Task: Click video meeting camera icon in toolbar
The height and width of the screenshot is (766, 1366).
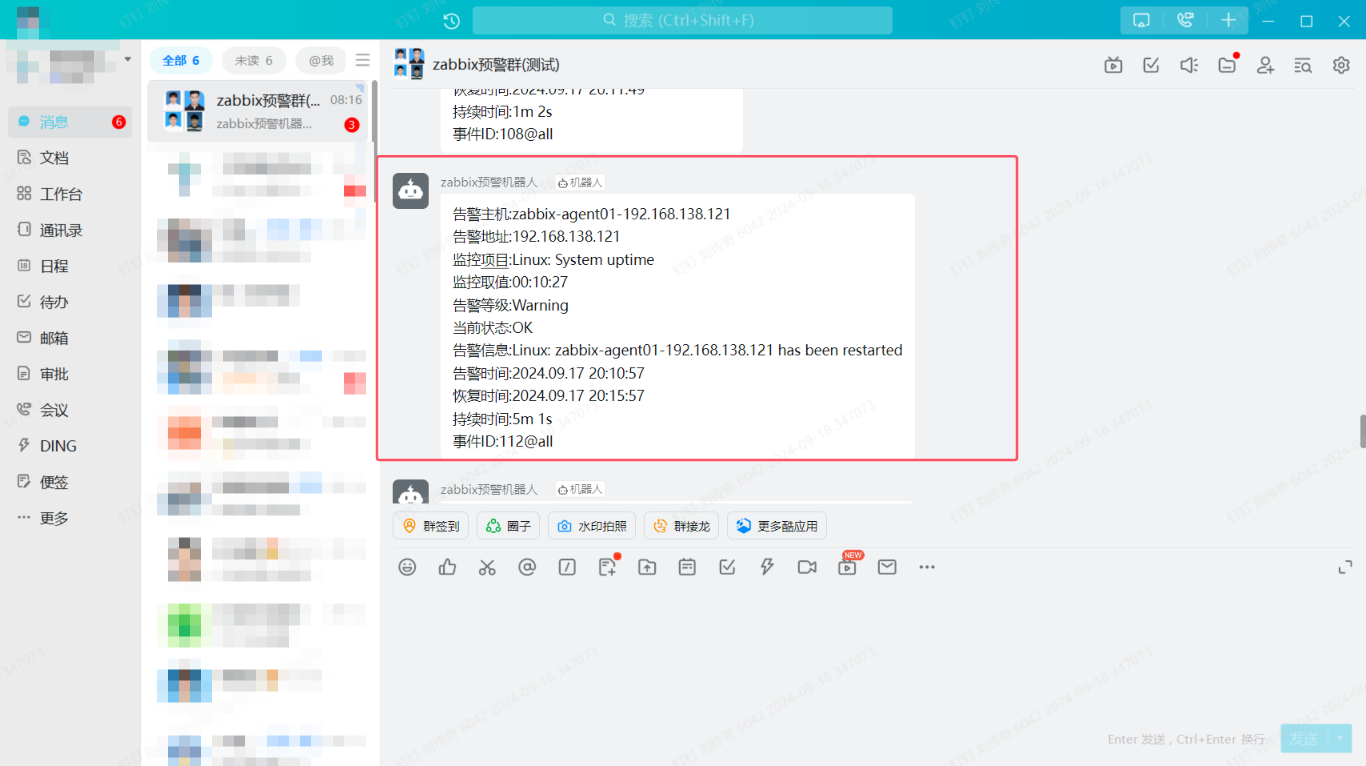Action: pyautogui.click(x=807, y=567)
